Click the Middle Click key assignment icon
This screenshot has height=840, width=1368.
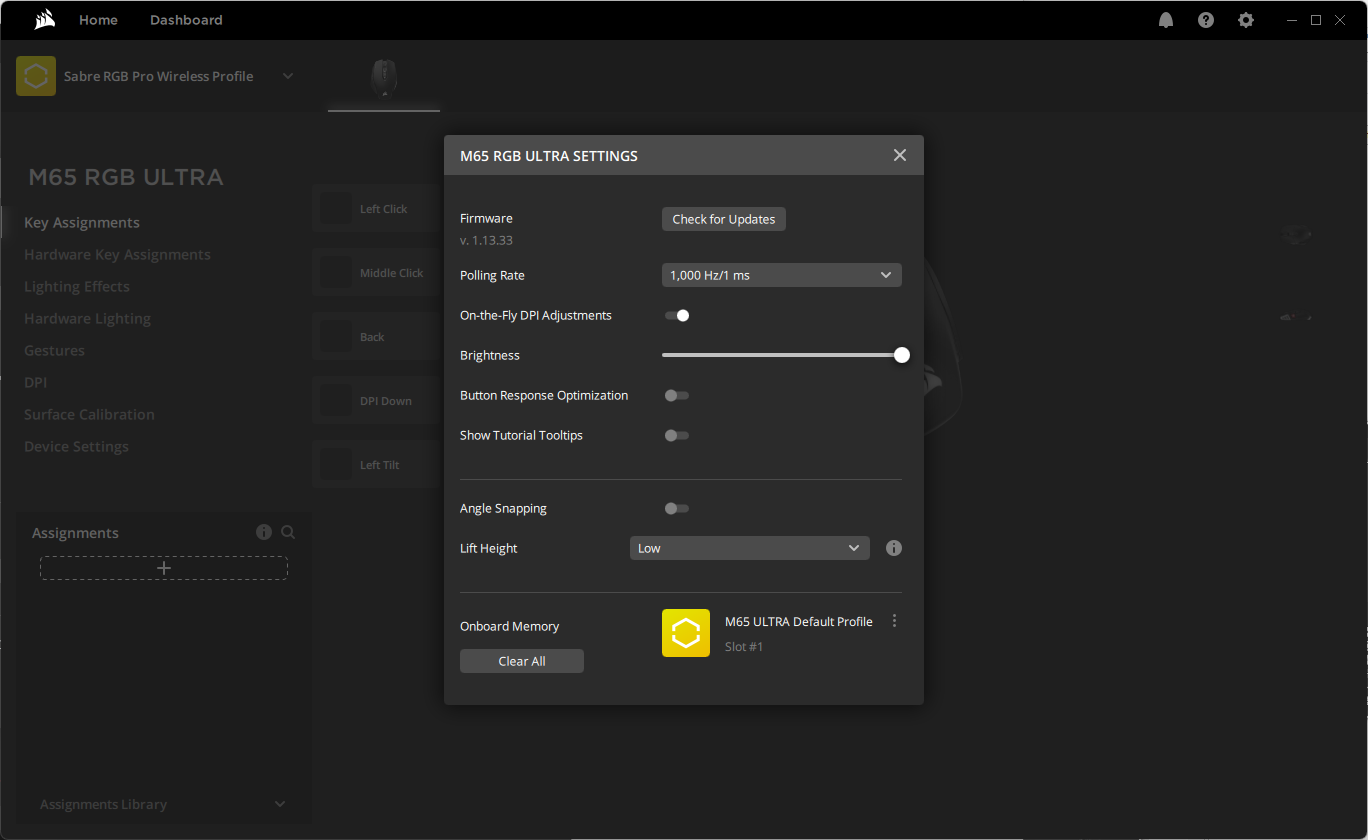click(336, 272)
